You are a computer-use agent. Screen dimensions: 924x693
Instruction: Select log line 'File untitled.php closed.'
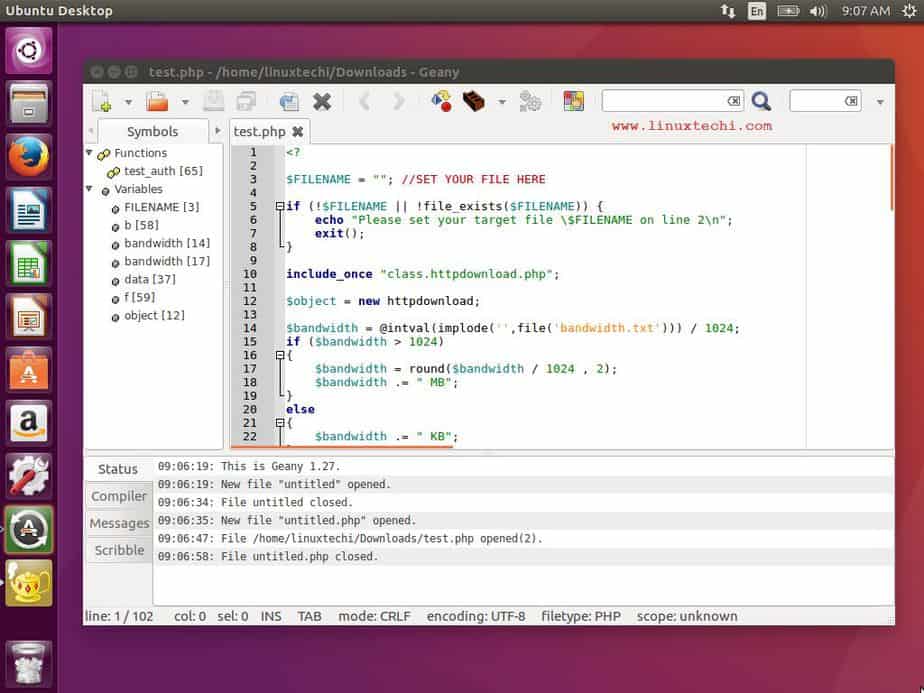pyautogui.click(x=523, y=556)
